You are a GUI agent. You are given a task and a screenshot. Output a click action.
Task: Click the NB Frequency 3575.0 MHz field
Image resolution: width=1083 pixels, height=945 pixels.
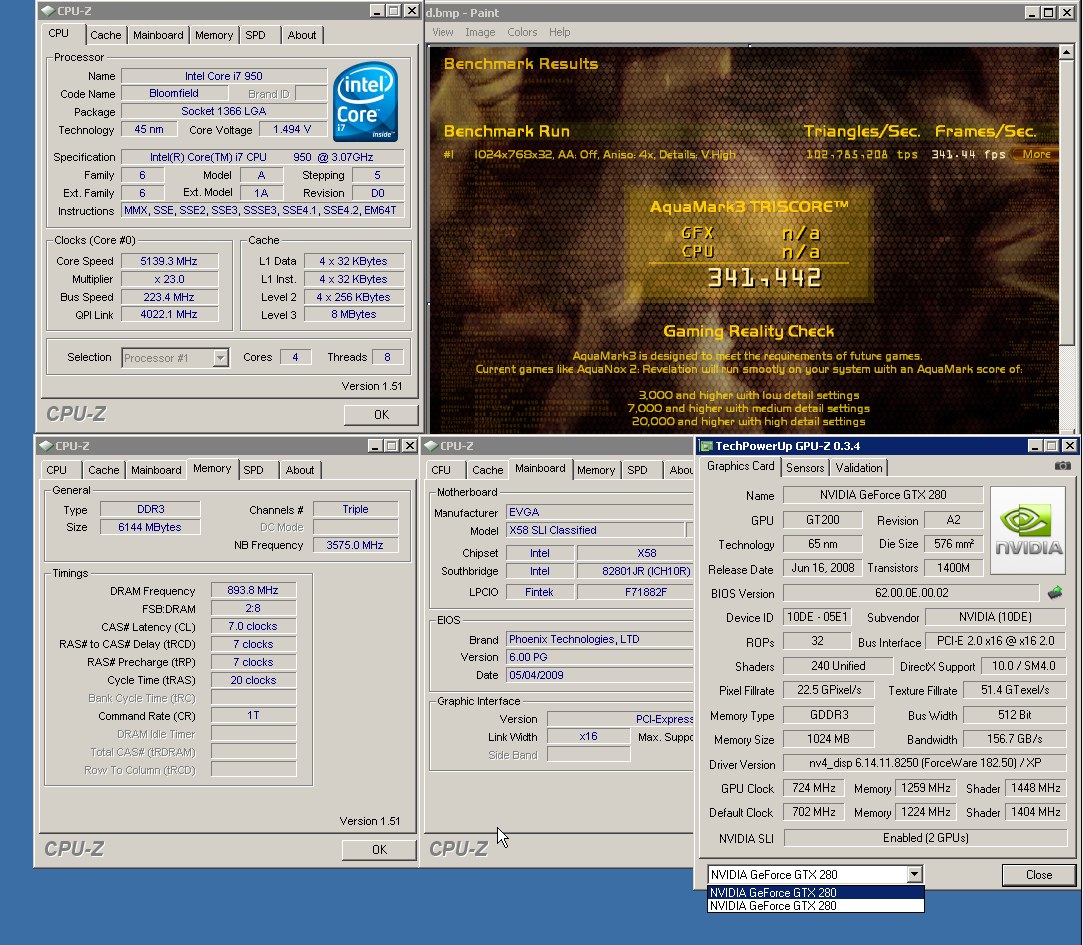(355, 545)
